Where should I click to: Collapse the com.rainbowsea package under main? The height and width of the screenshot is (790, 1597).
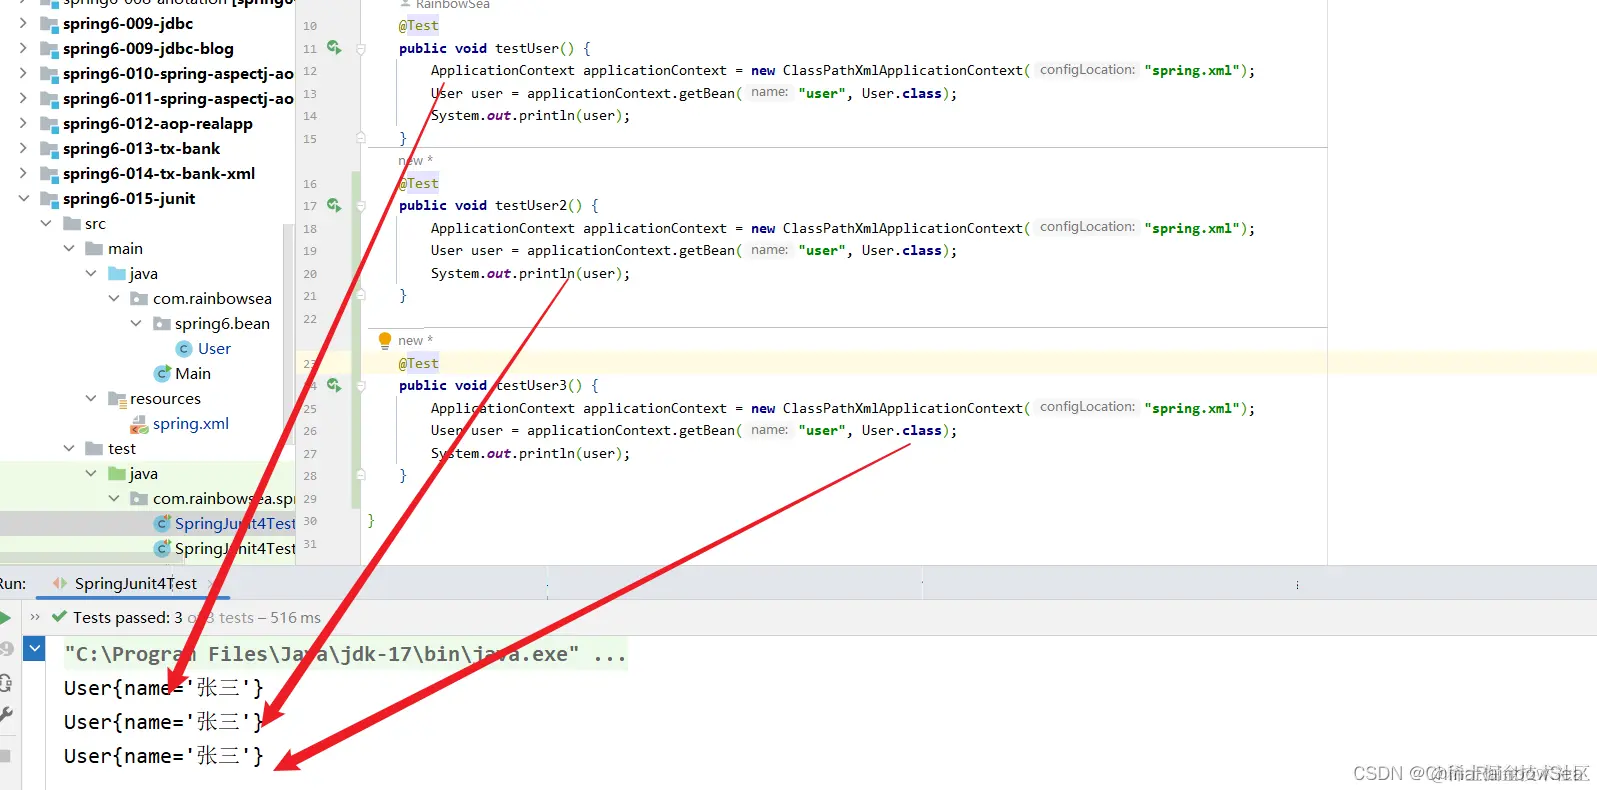coord(114,298)
